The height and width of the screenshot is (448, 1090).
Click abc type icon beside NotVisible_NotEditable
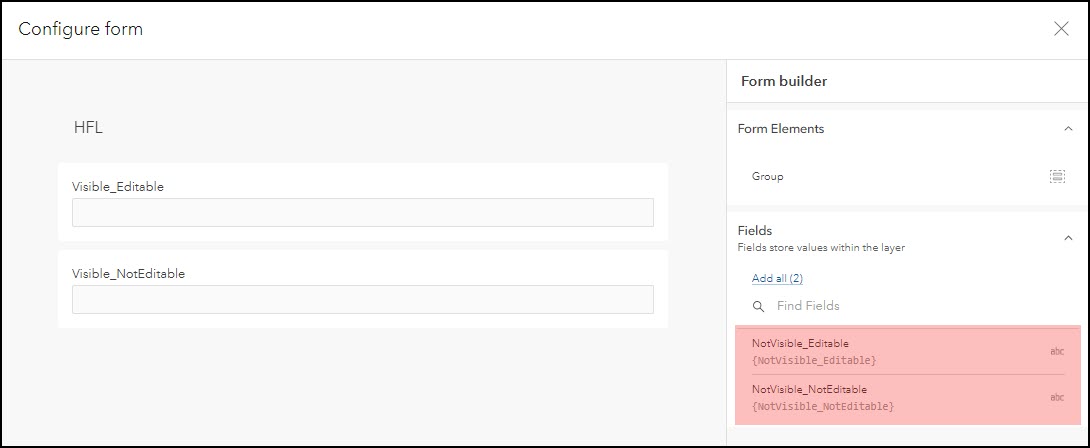pyautogui.click(x=1057, y=398)
